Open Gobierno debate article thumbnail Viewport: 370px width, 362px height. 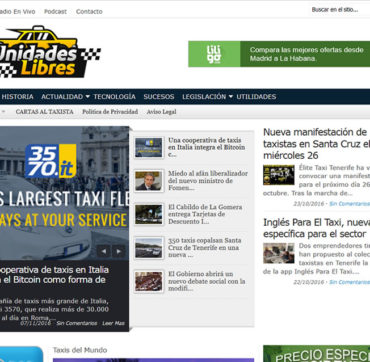coord(149,281)
